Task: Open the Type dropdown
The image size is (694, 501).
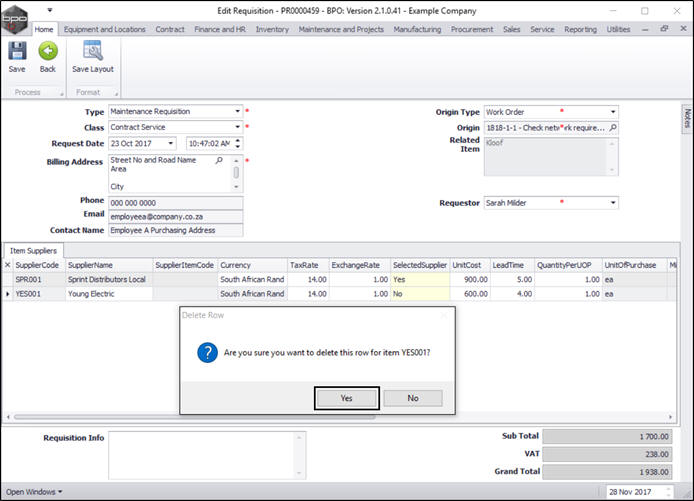Action: click(238, 112)
